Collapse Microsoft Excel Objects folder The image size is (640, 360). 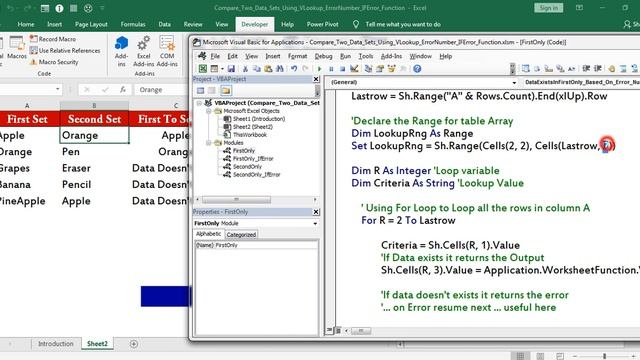tap(208, 111)
